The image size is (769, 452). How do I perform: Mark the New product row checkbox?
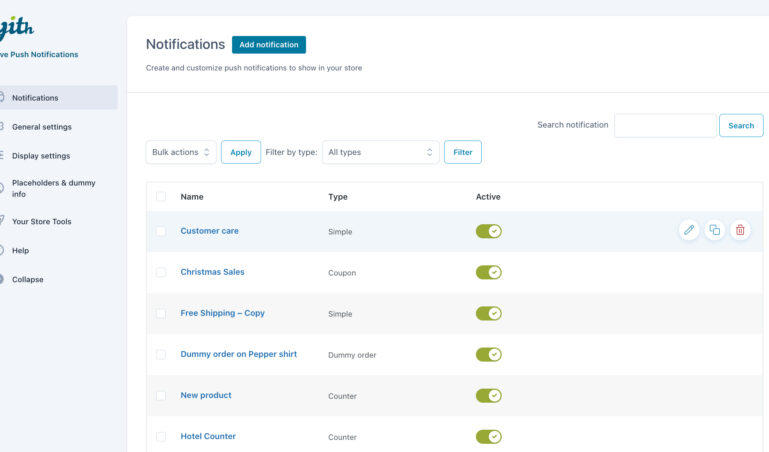(161, 396)
